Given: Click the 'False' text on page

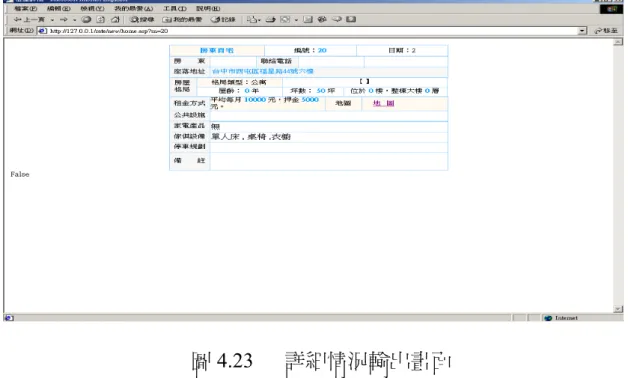Looking at the screenshot, I should 20,174.
